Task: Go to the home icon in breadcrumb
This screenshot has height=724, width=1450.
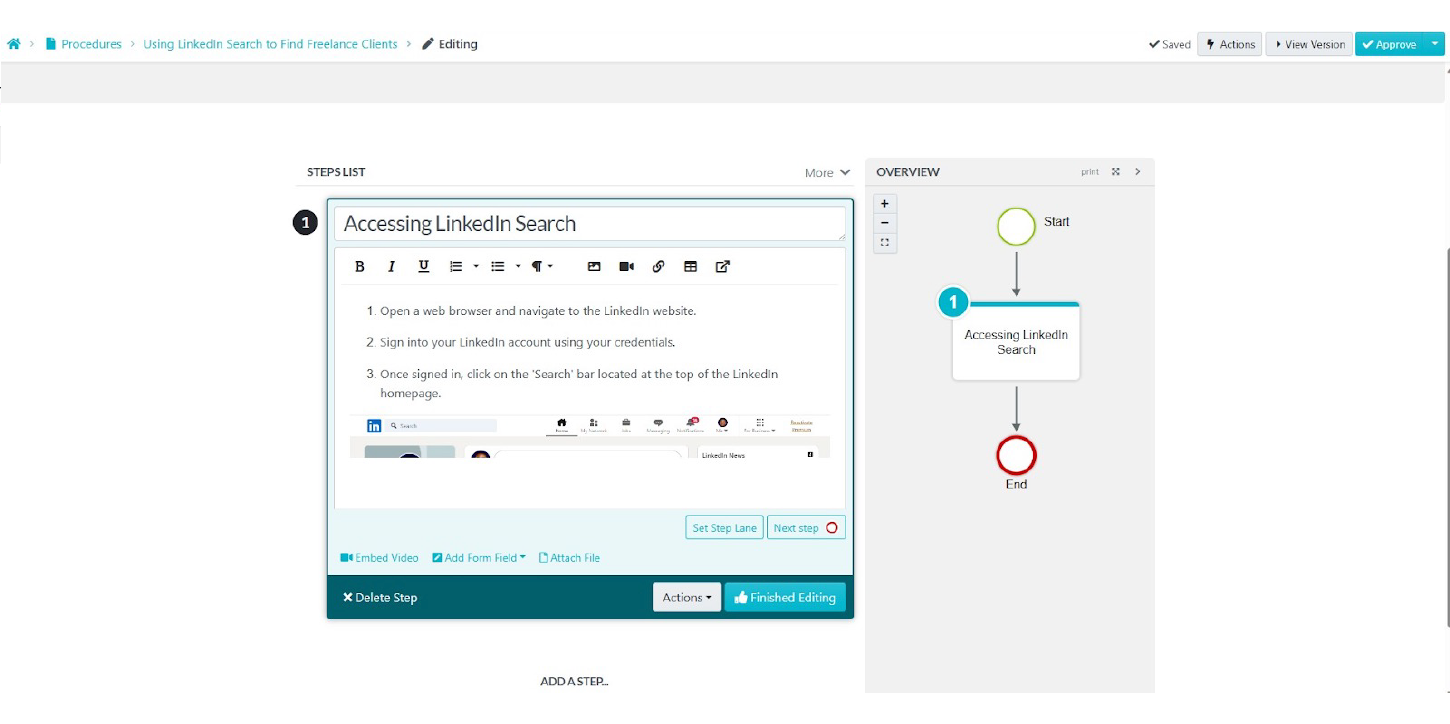Action: click(x=14, y=44)
